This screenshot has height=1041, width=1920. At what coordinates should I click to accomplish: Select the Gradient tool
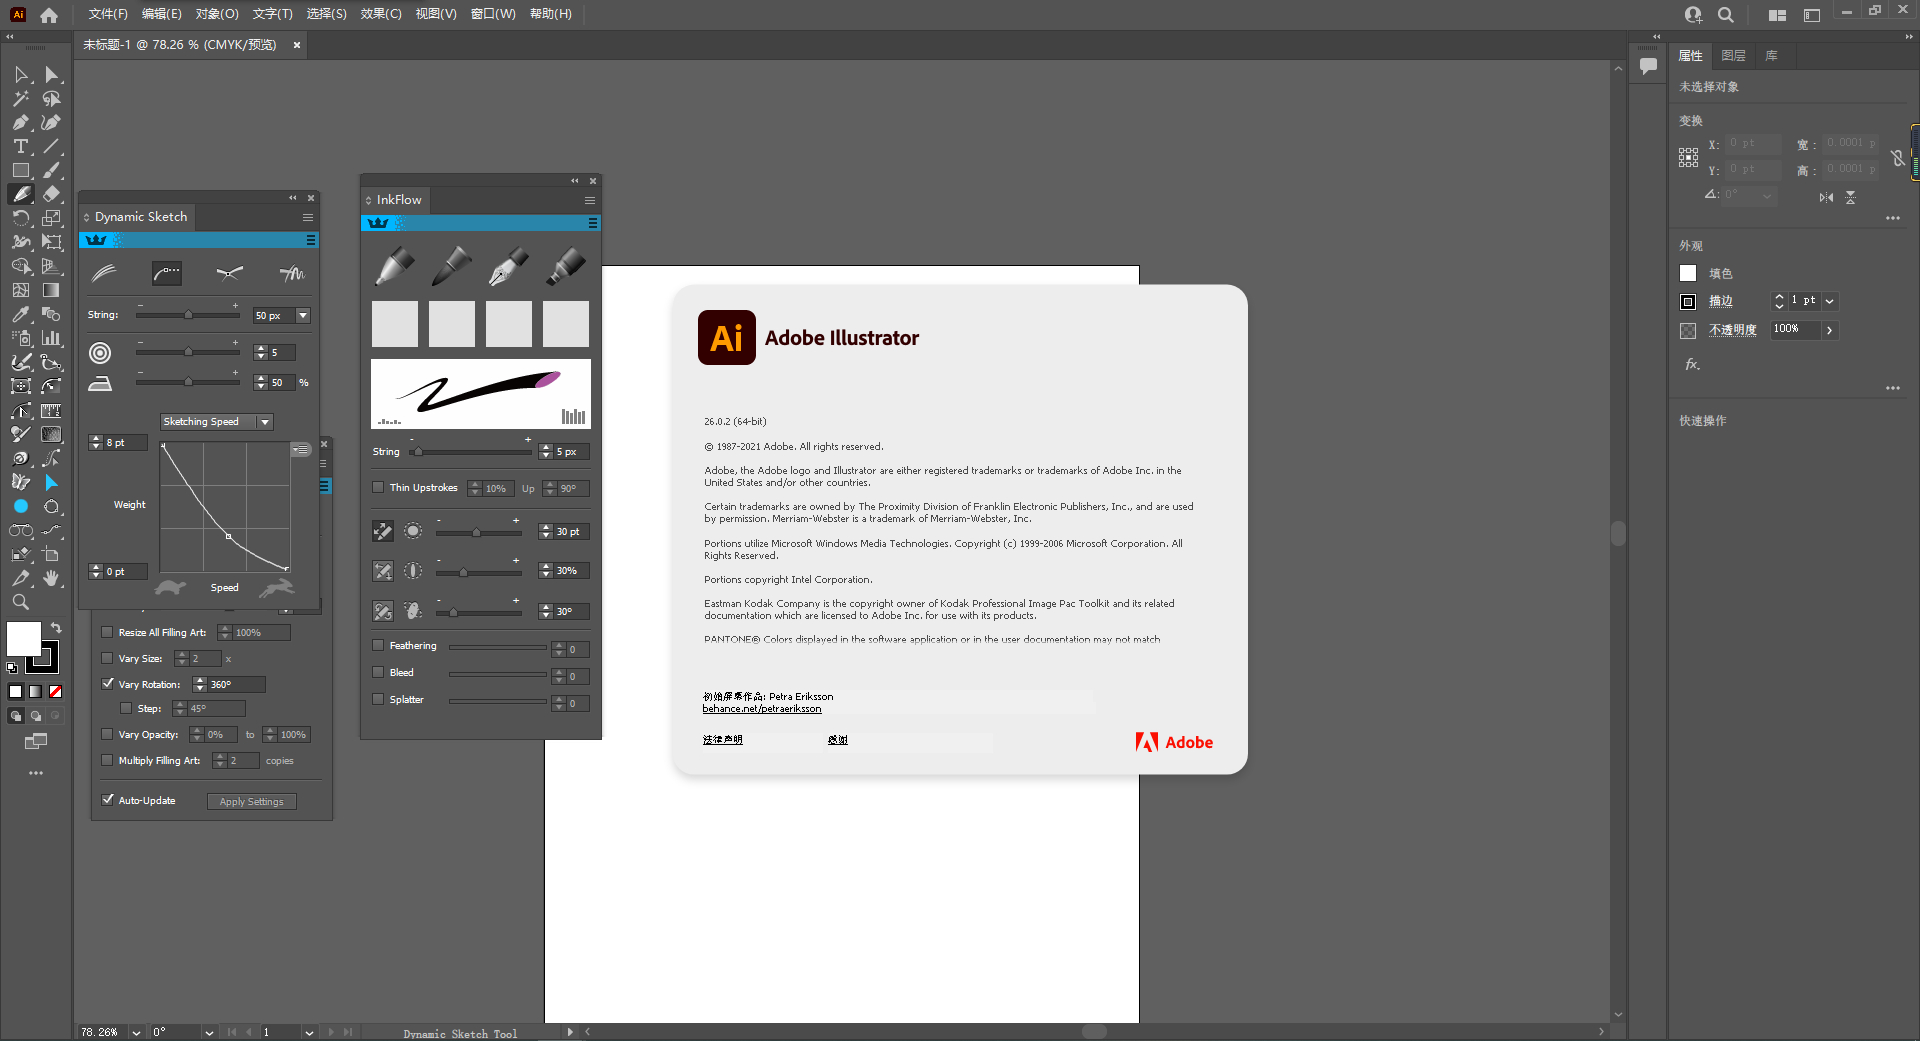52,291
